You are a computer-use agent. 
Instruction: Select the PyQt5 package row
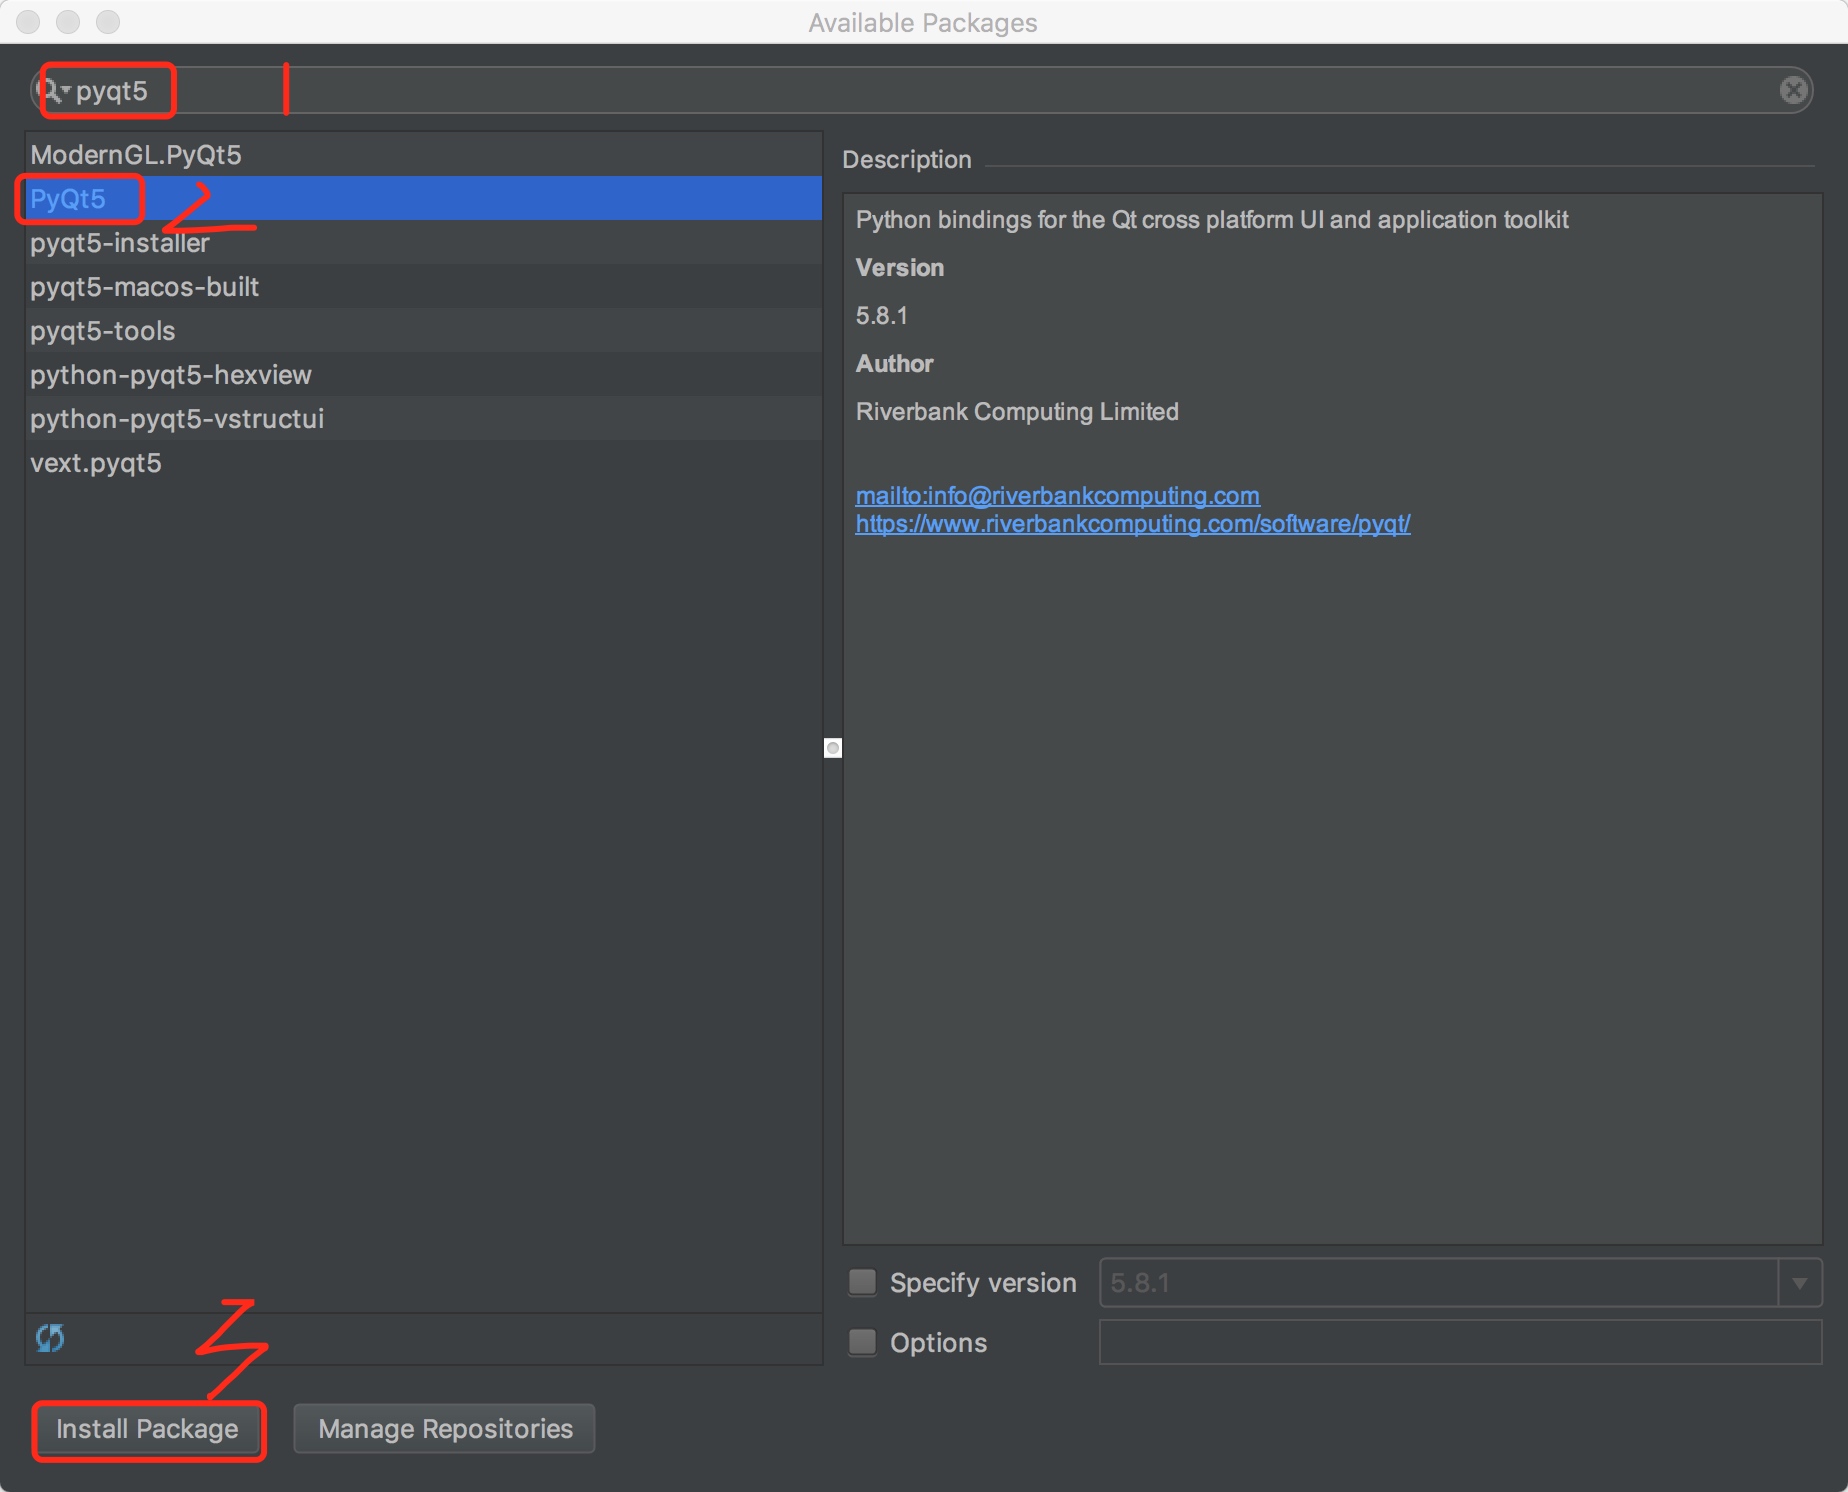coord(424,198)
